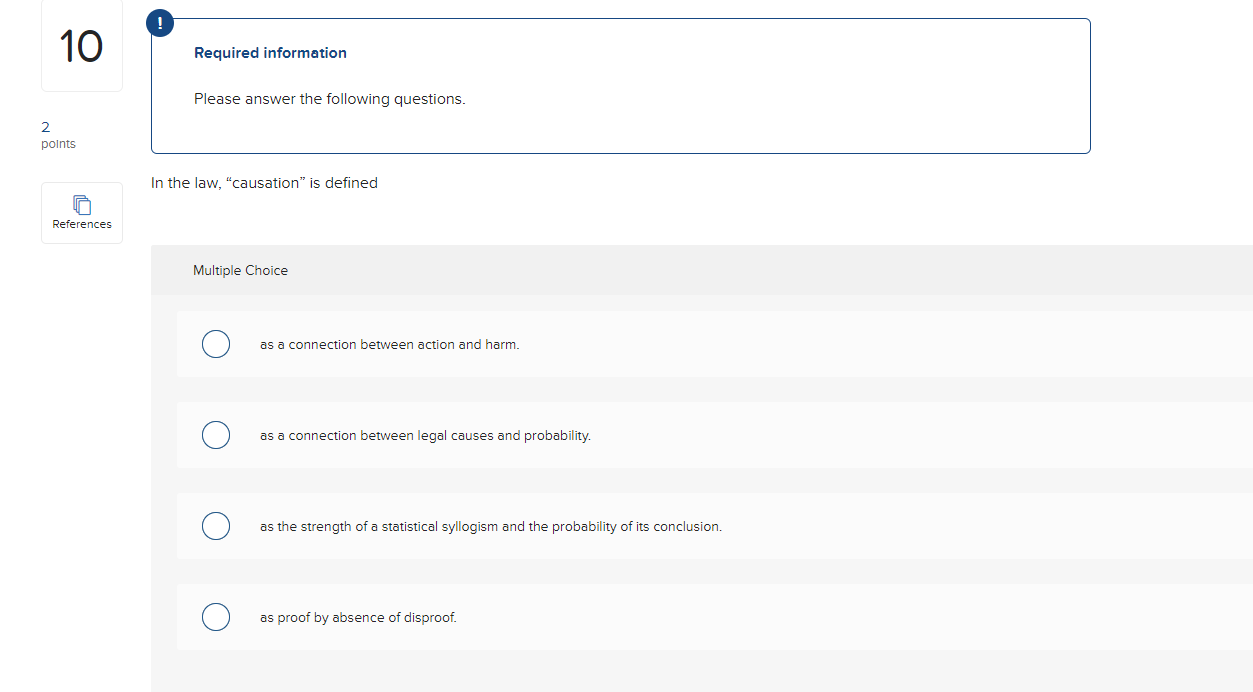Select radio for 'legal causes and probability'
1253x692 pixels.
coord(216,435)
